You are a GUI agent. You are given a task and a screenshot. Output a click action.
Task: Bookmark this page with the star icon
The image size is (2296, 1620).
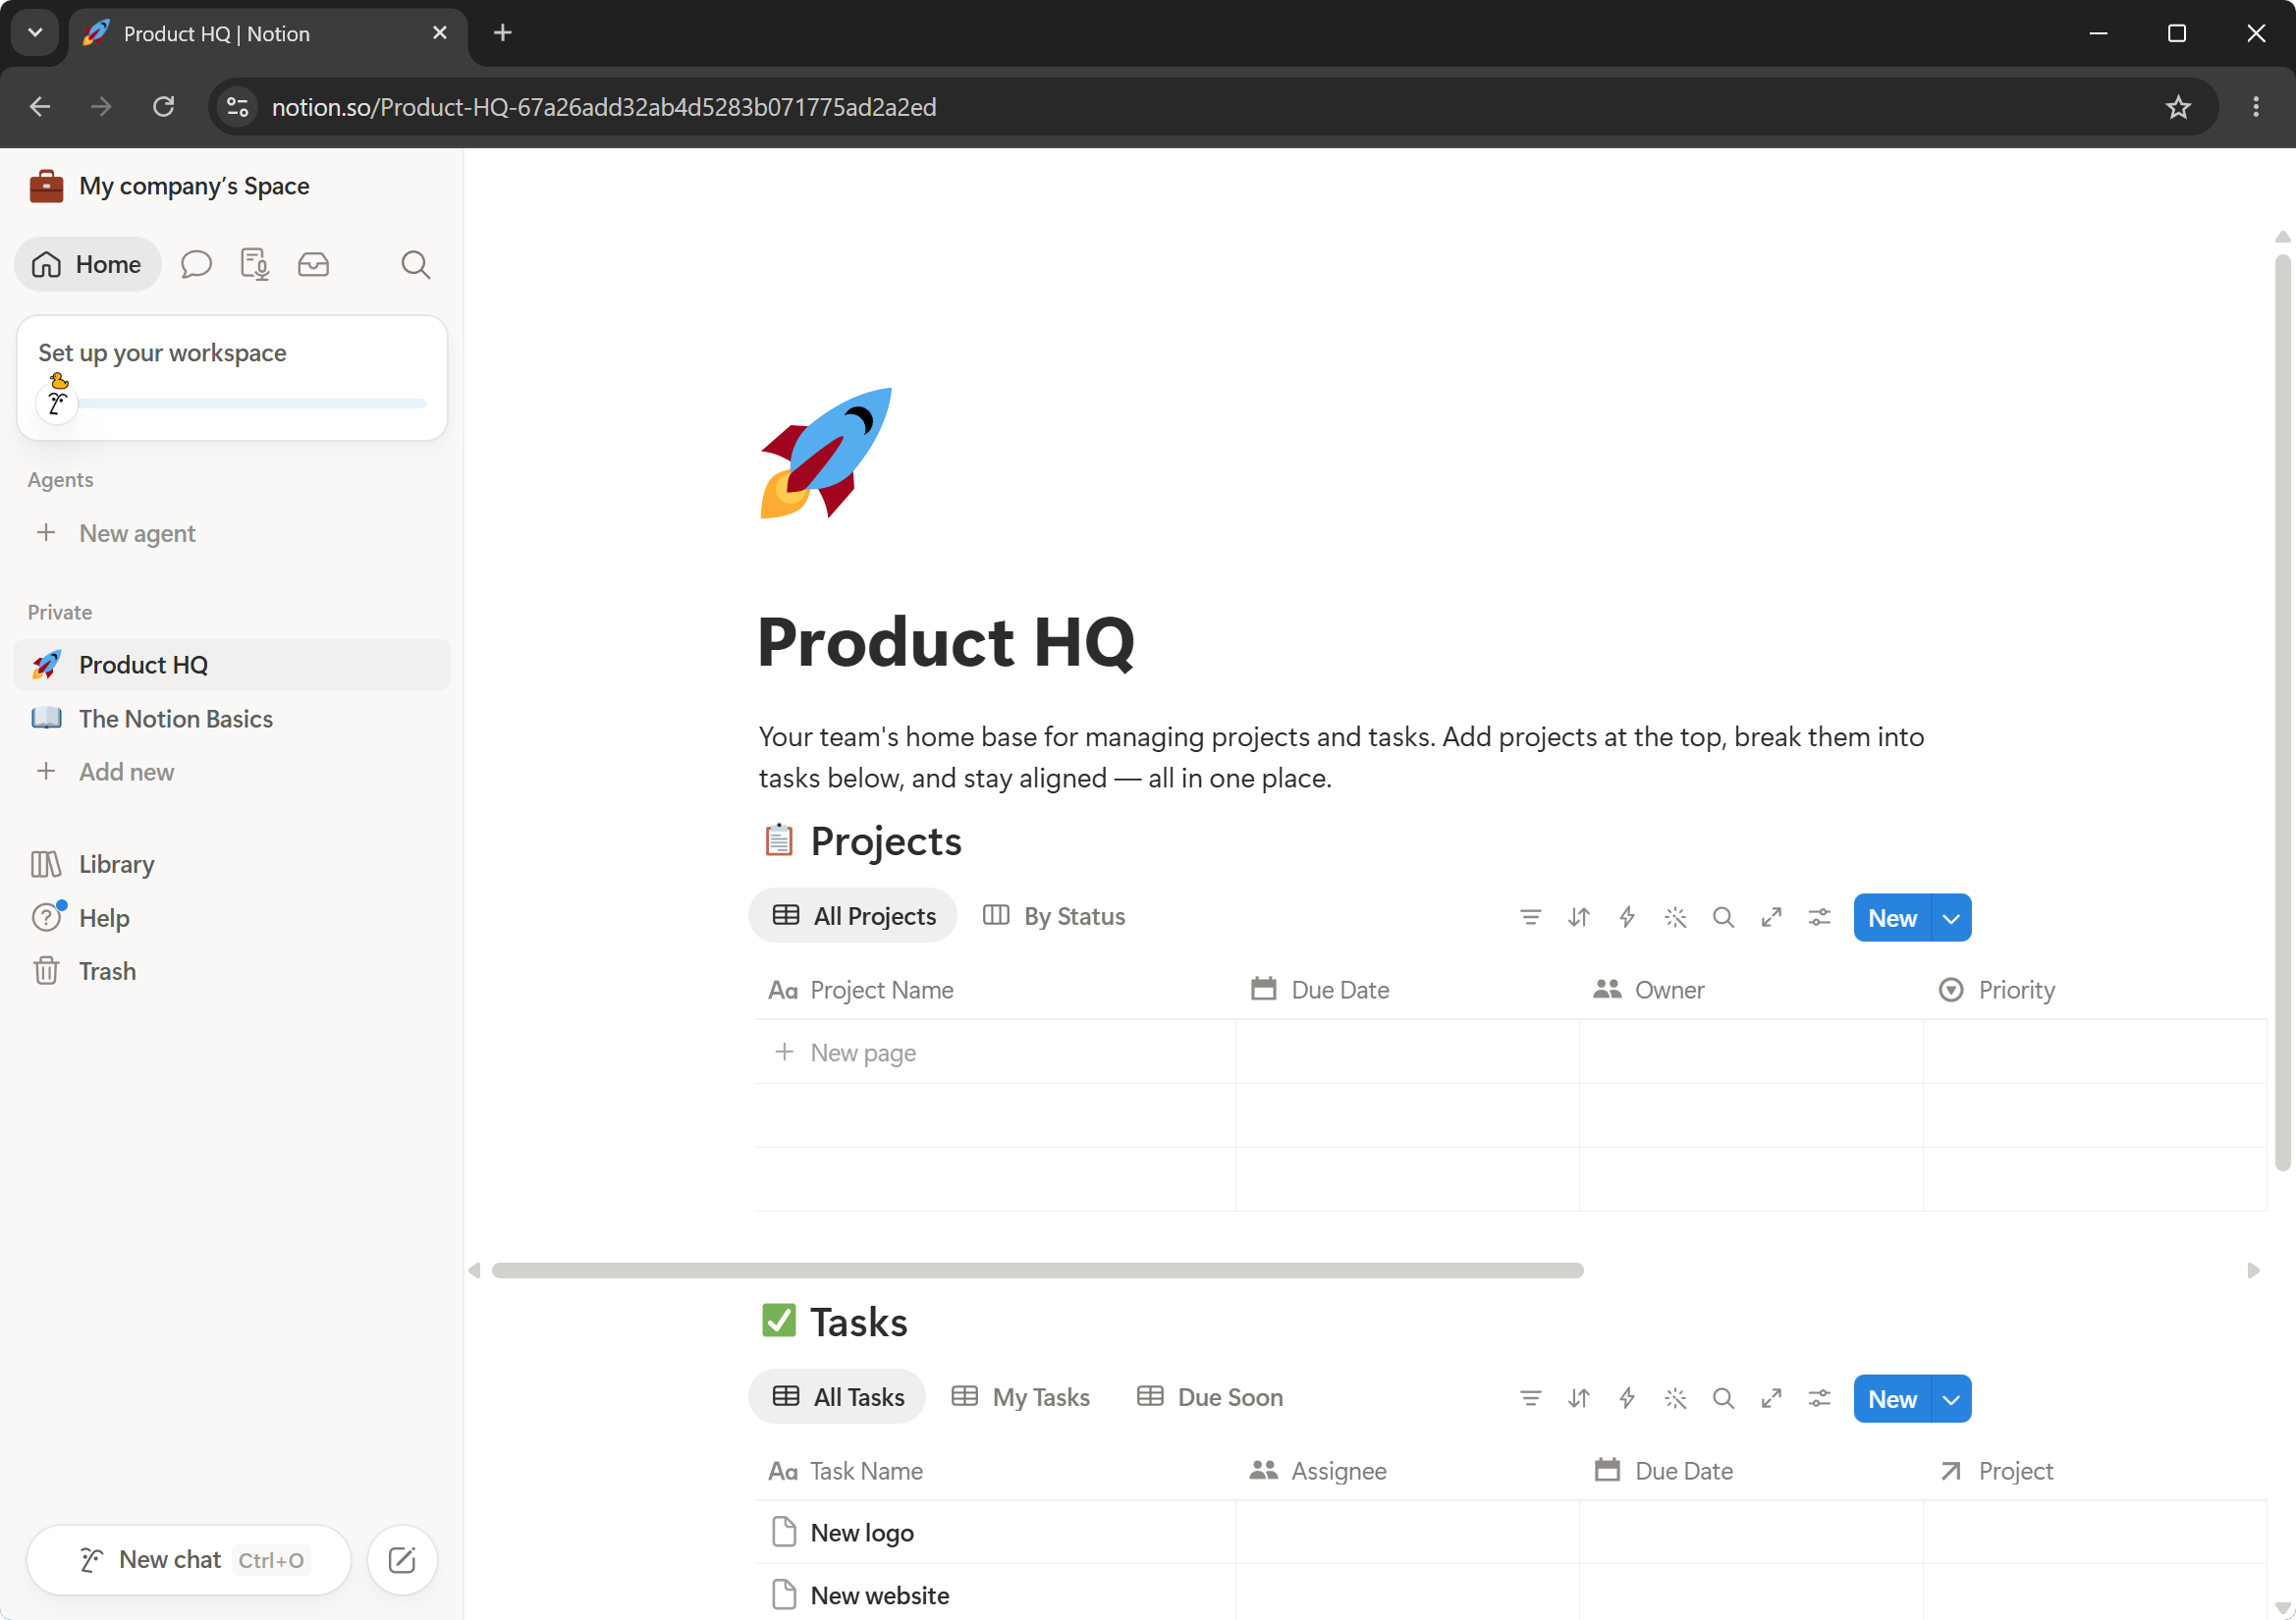point(2178,107)
